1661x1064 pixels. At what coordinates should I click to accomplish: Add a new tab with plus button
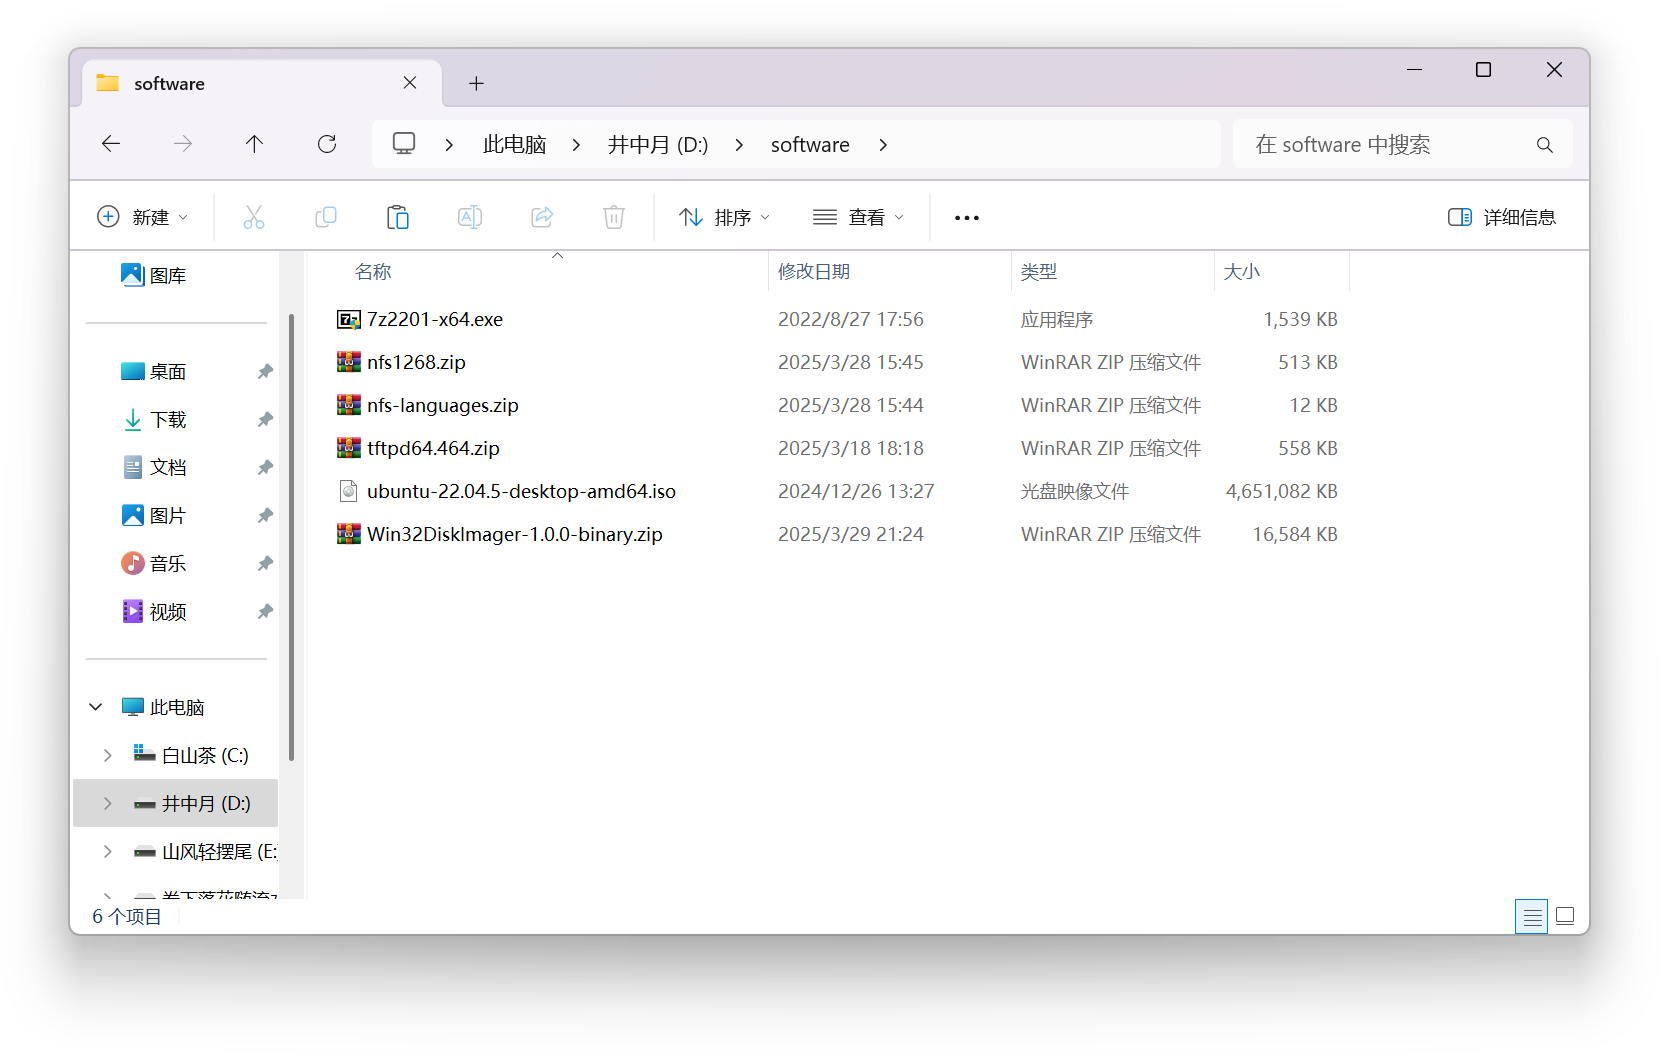(x=476, y=84)
